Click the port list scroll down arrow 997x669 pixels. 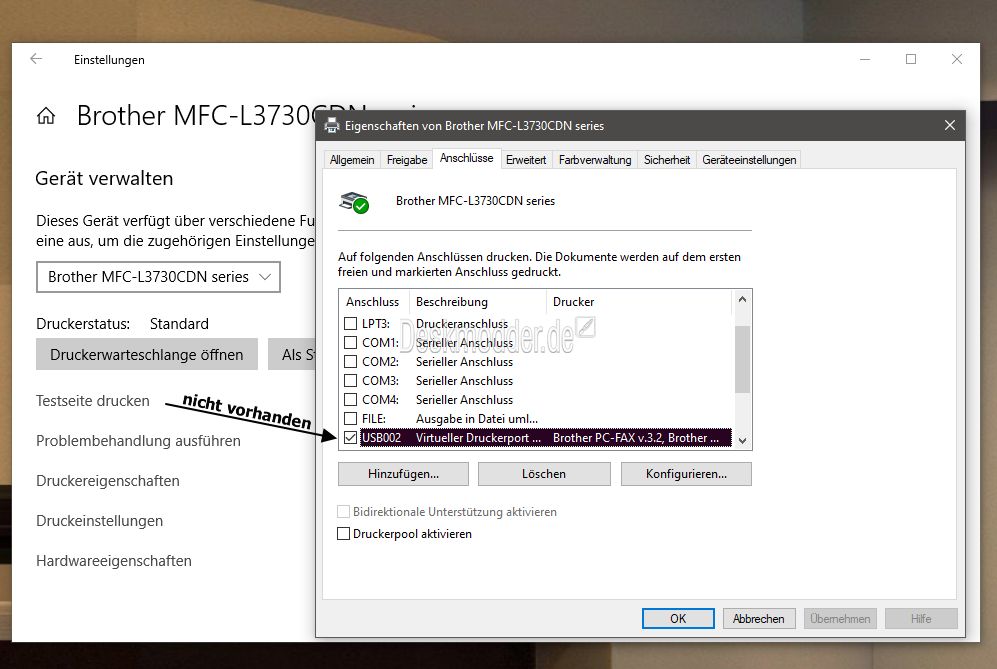tap(742, 441)
